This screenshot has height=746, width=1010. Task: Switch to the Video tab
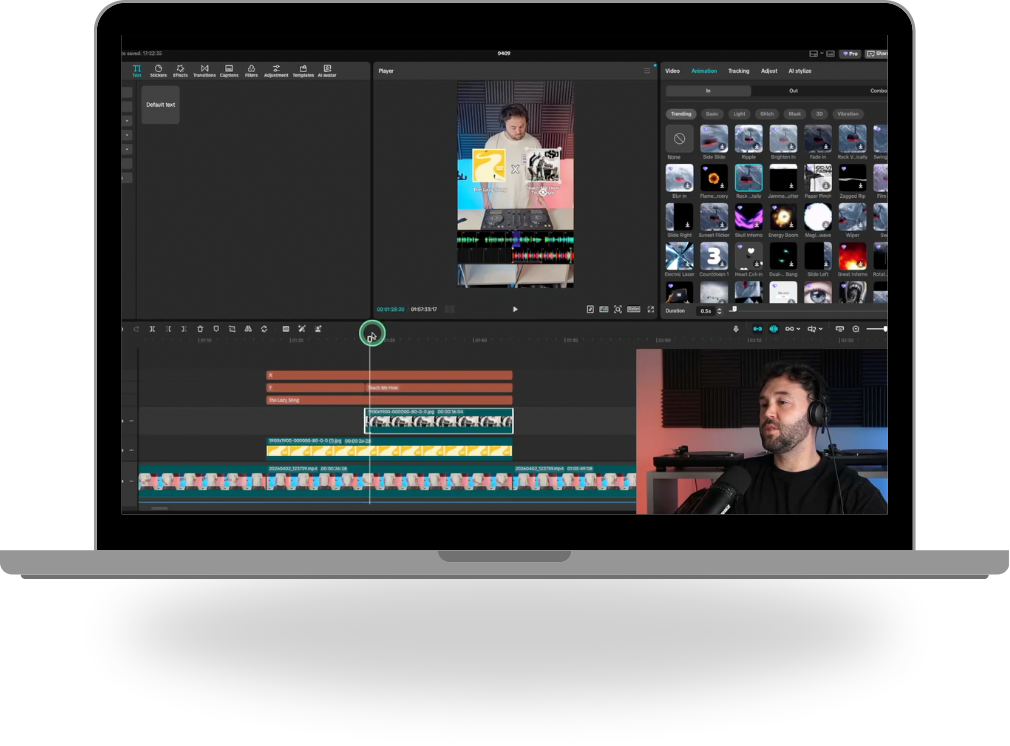672,71
